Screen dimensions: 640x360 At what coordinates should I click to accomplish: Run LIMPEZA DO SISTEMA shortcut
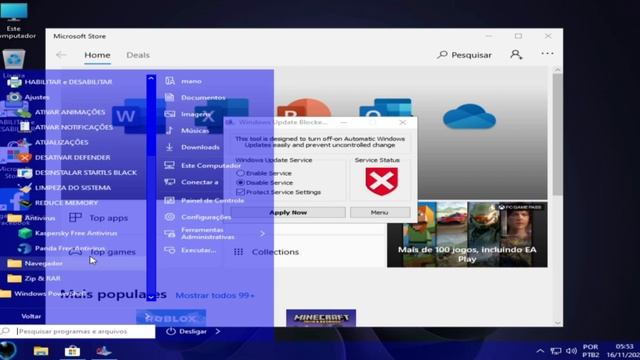(64, 188)
